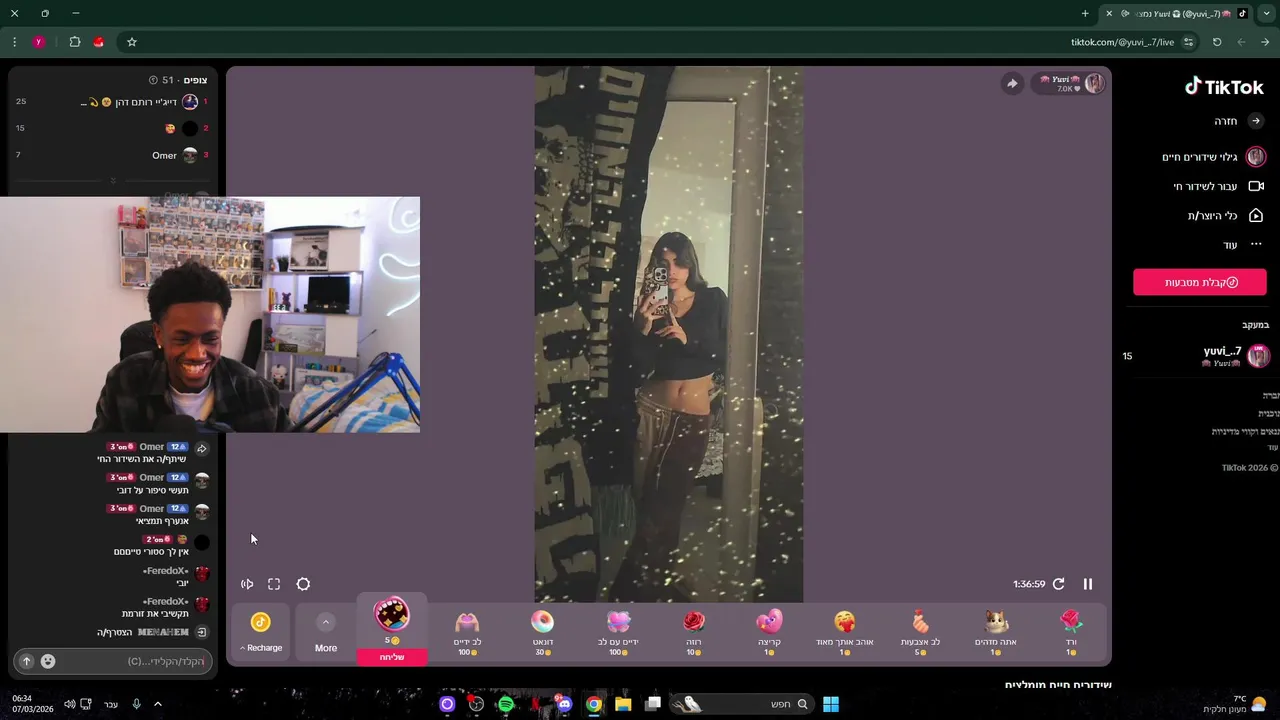Enter fullscreen theater mode icon
1280x720 pixels.
coord(274,584)
